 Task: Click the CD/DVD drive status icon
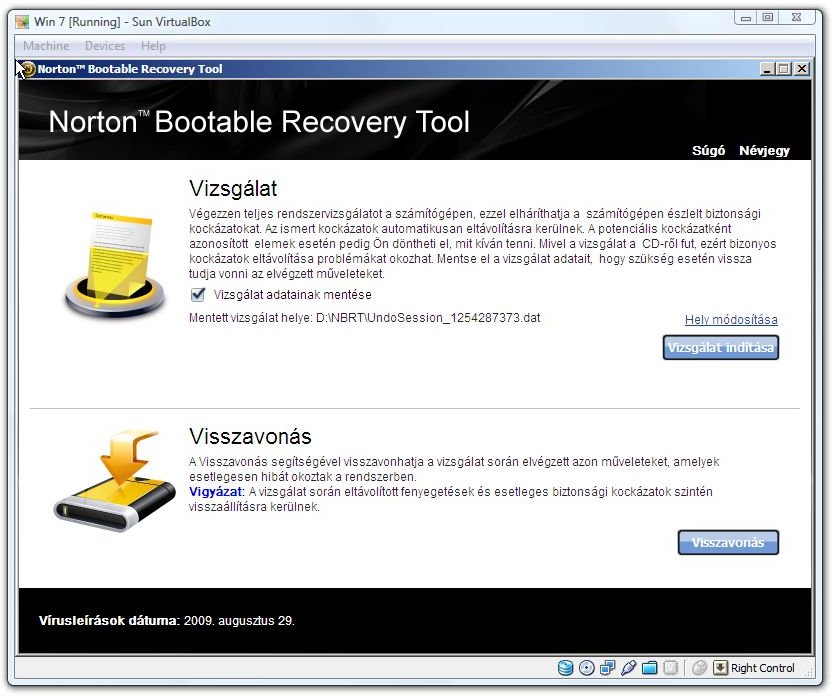pyautogui.click(x=586, y=667)
